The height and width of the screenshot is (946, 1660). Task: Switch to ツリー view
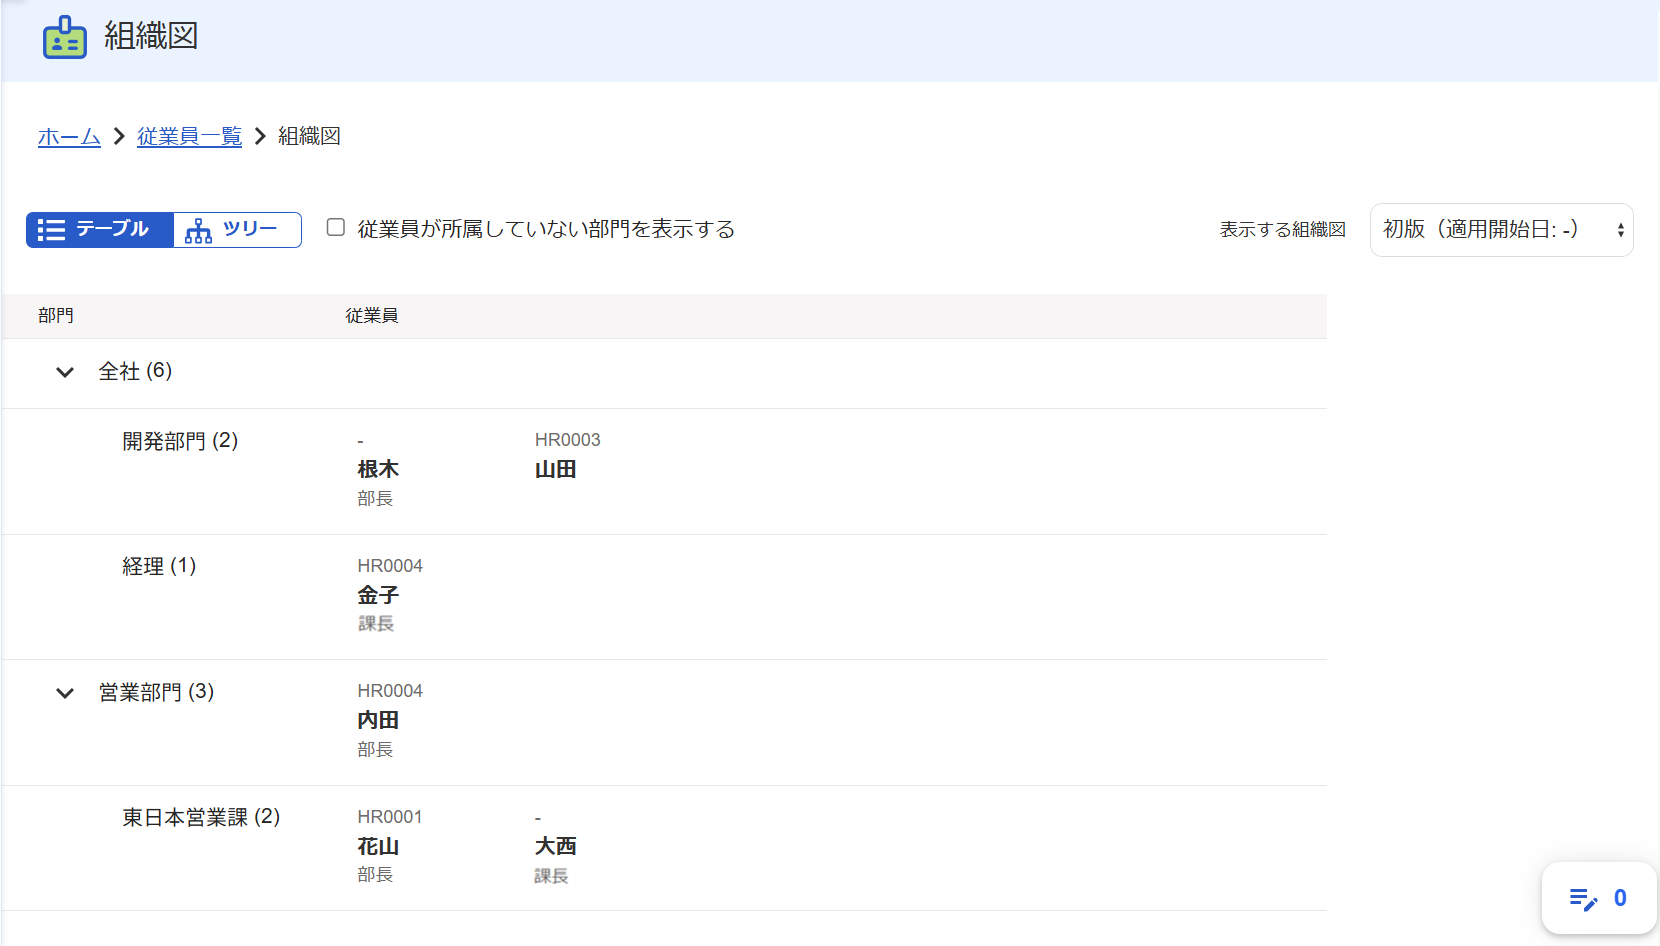click(x=238, y=230)
